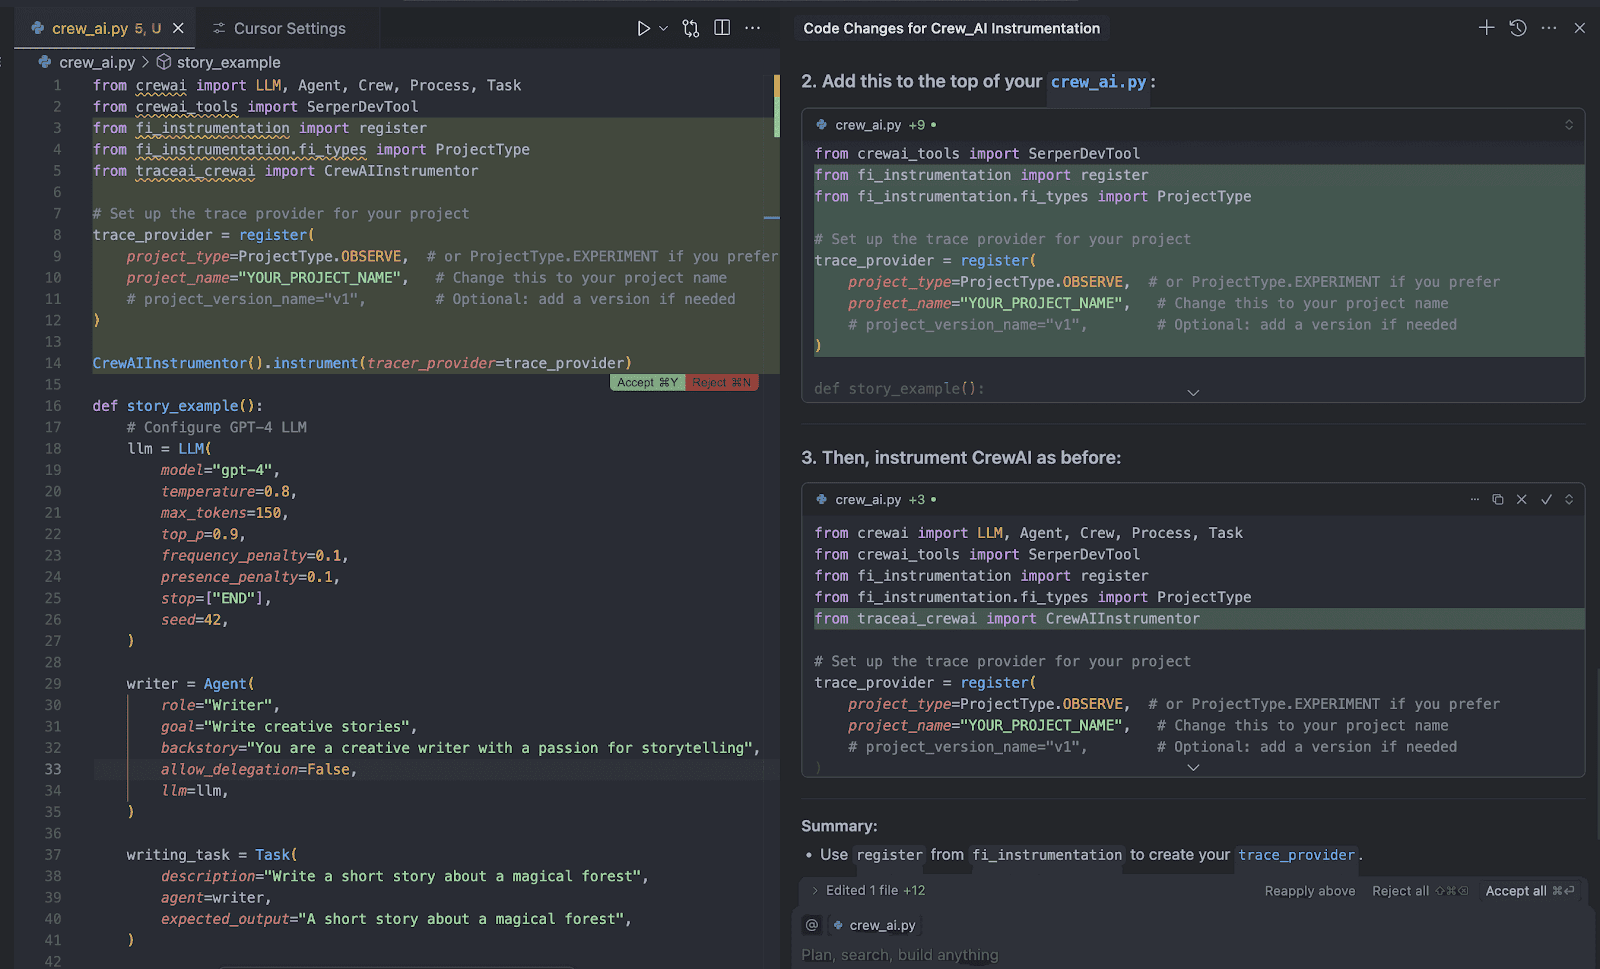
Task: Click '3. Then, instrument CrewAI as before:' heading
Action: click(961, 458)
